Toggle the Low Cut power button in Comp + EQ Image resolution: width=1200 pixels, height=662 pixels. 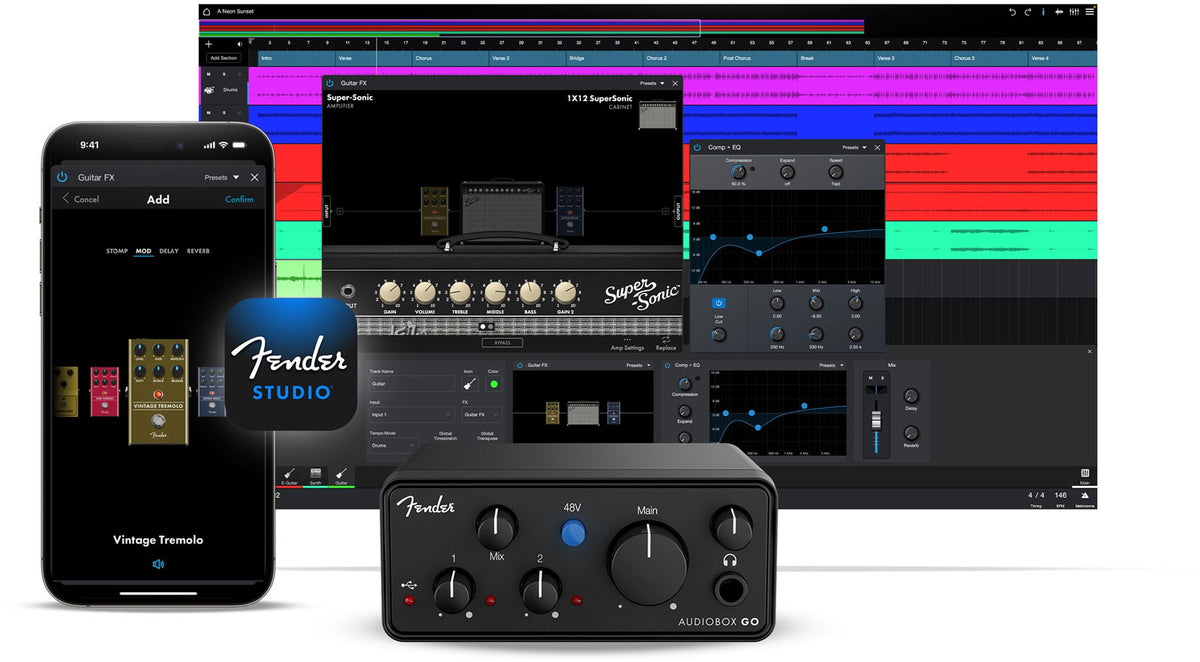point(719,302)
